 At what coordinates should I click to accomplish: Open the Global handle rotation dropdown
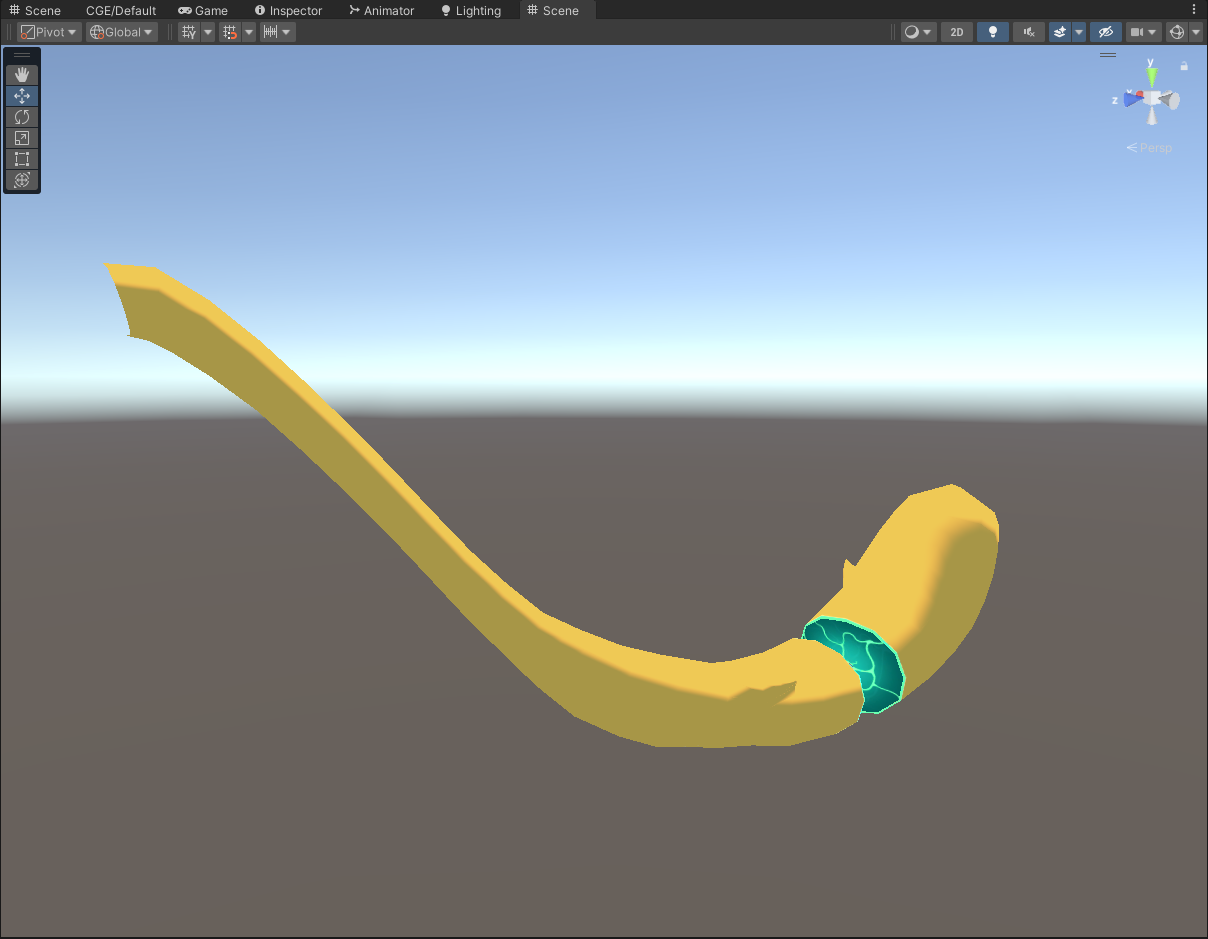coord(122,32)
